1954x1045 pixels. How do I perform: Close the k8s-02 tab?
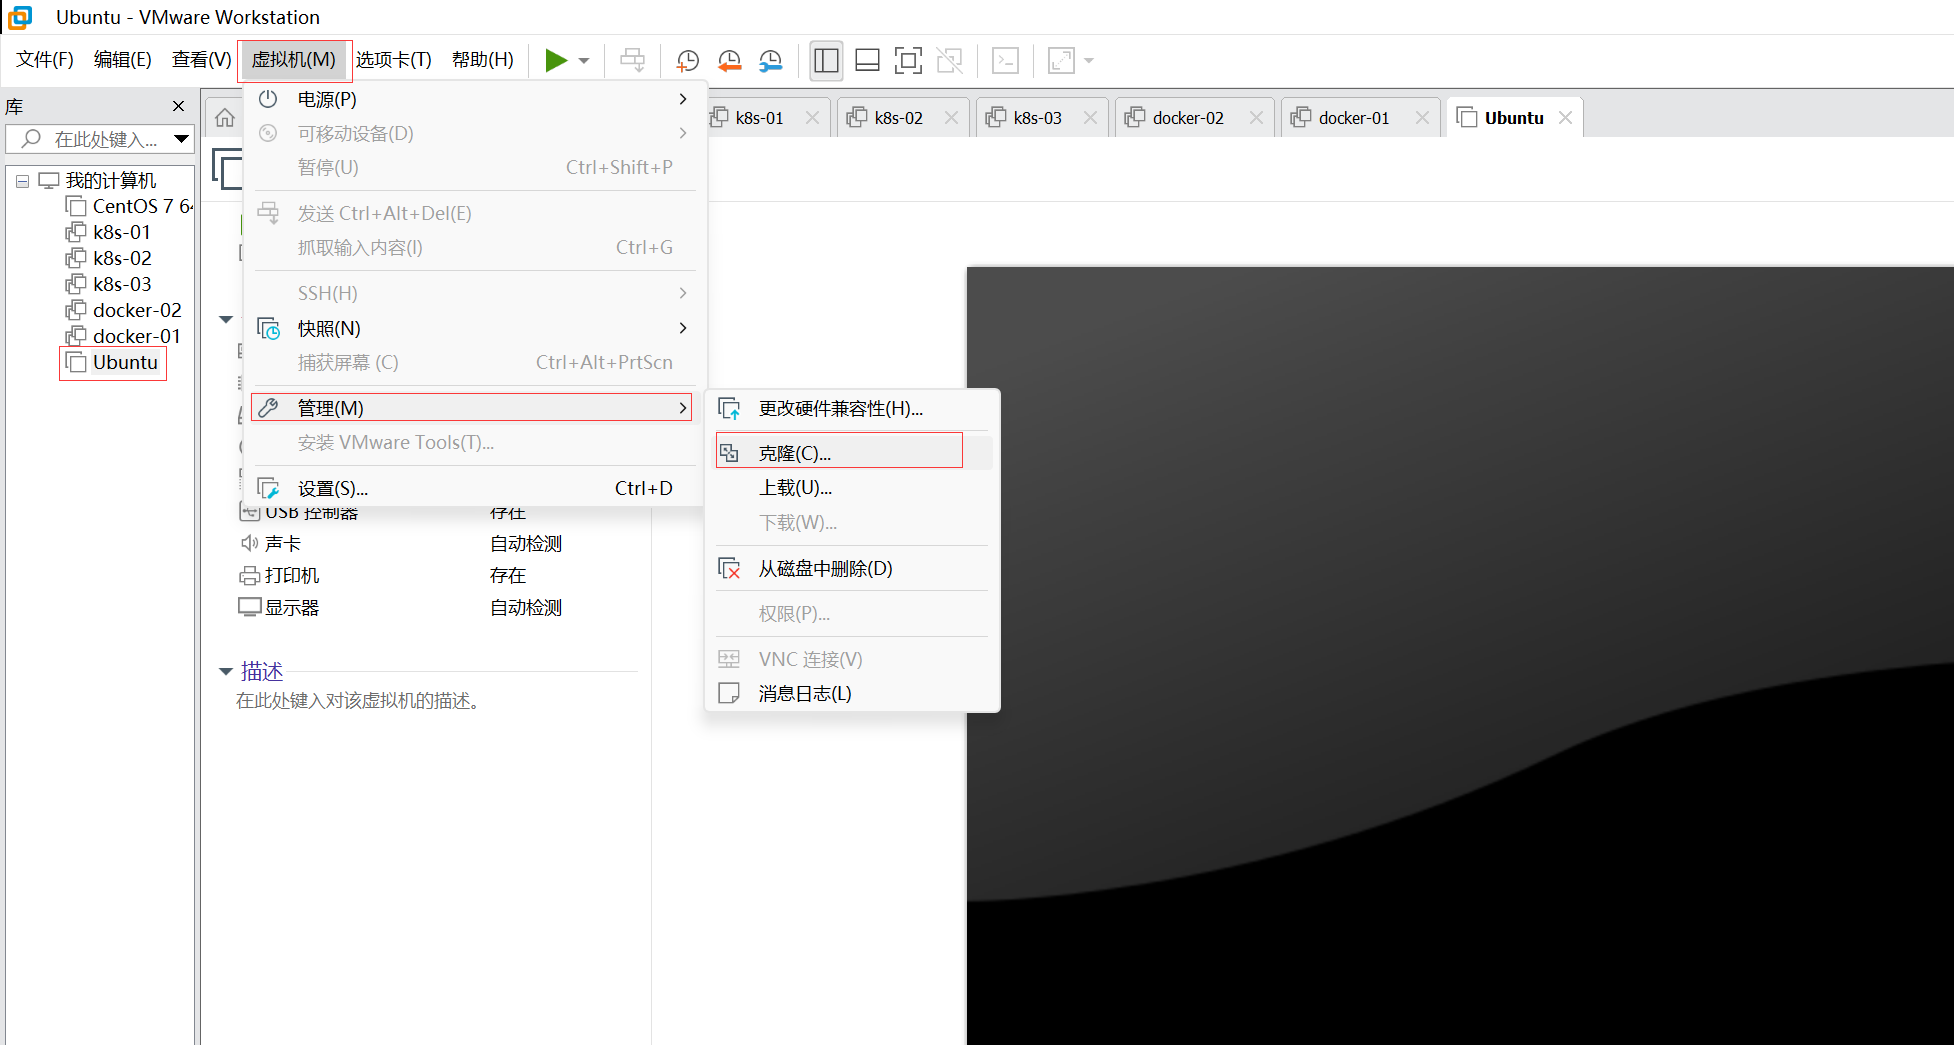[951, 118]
